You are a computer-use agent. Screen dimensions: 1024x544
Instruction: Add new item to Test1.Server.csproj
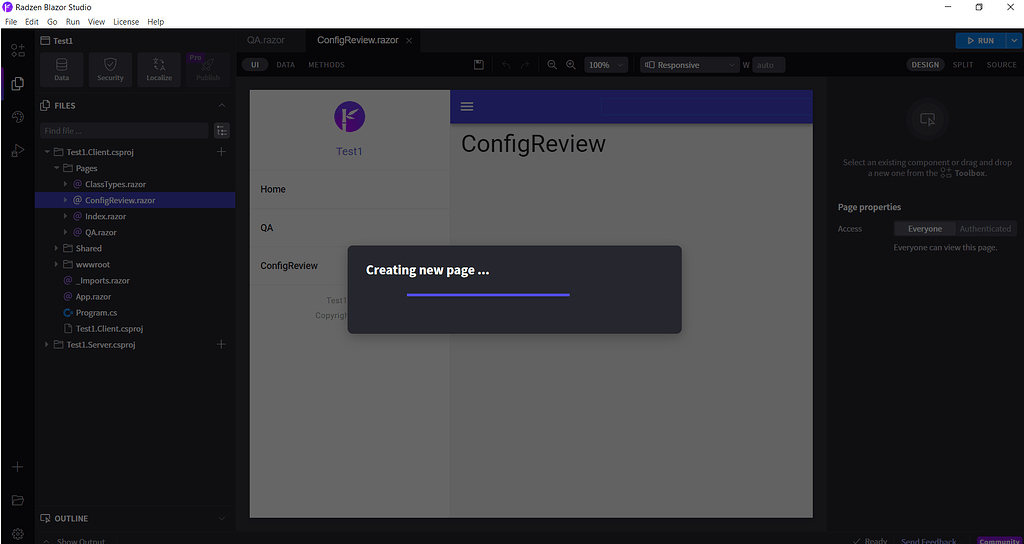tap(221, 344)
